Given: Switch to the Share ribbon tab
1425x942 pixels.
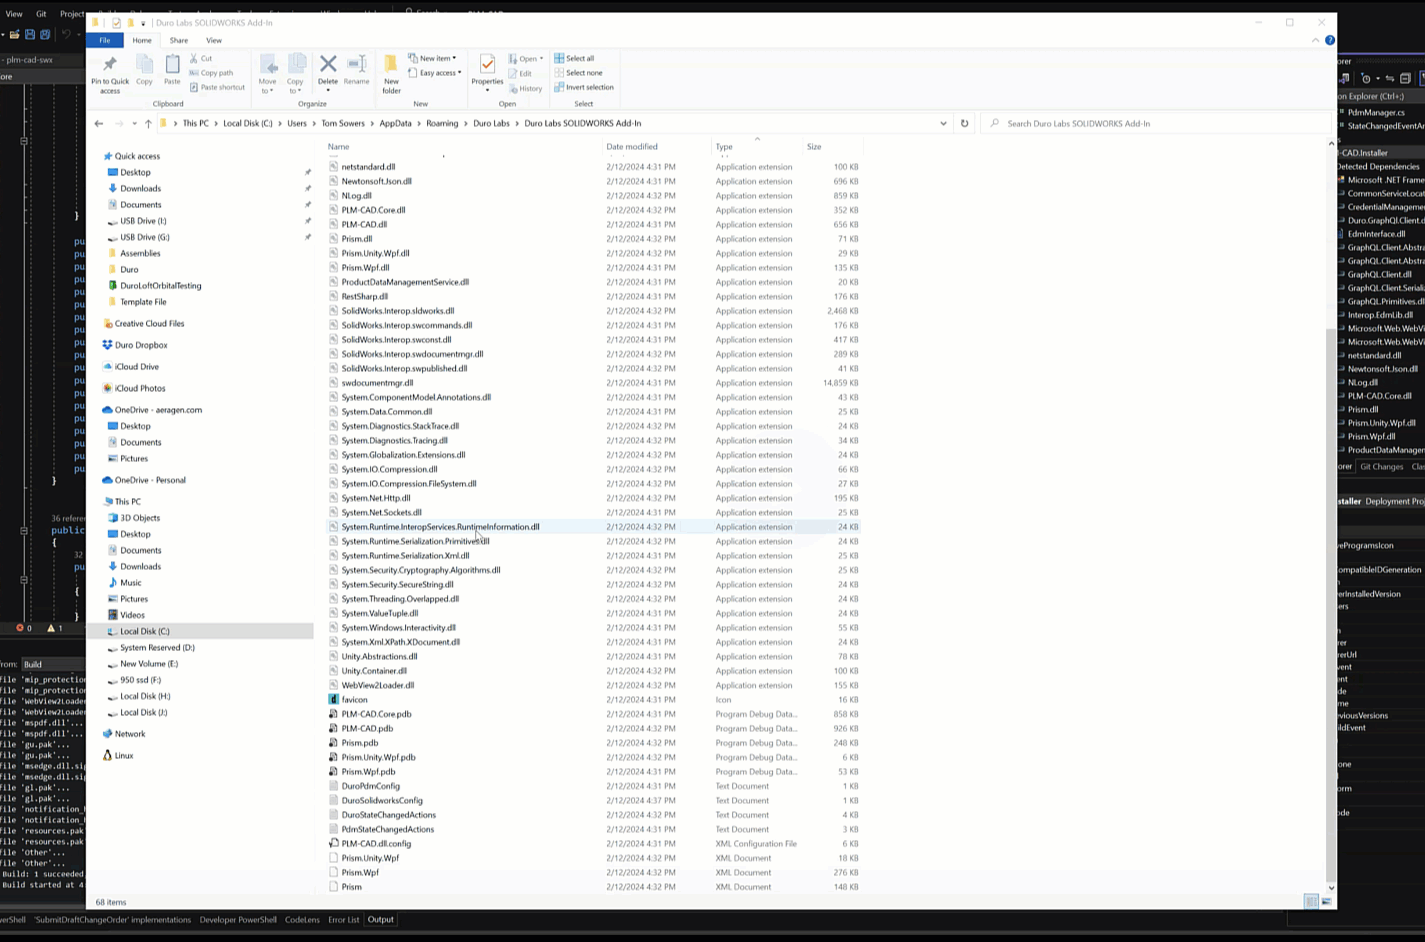Looking at the screenshot, I should (x=178, y=40).
